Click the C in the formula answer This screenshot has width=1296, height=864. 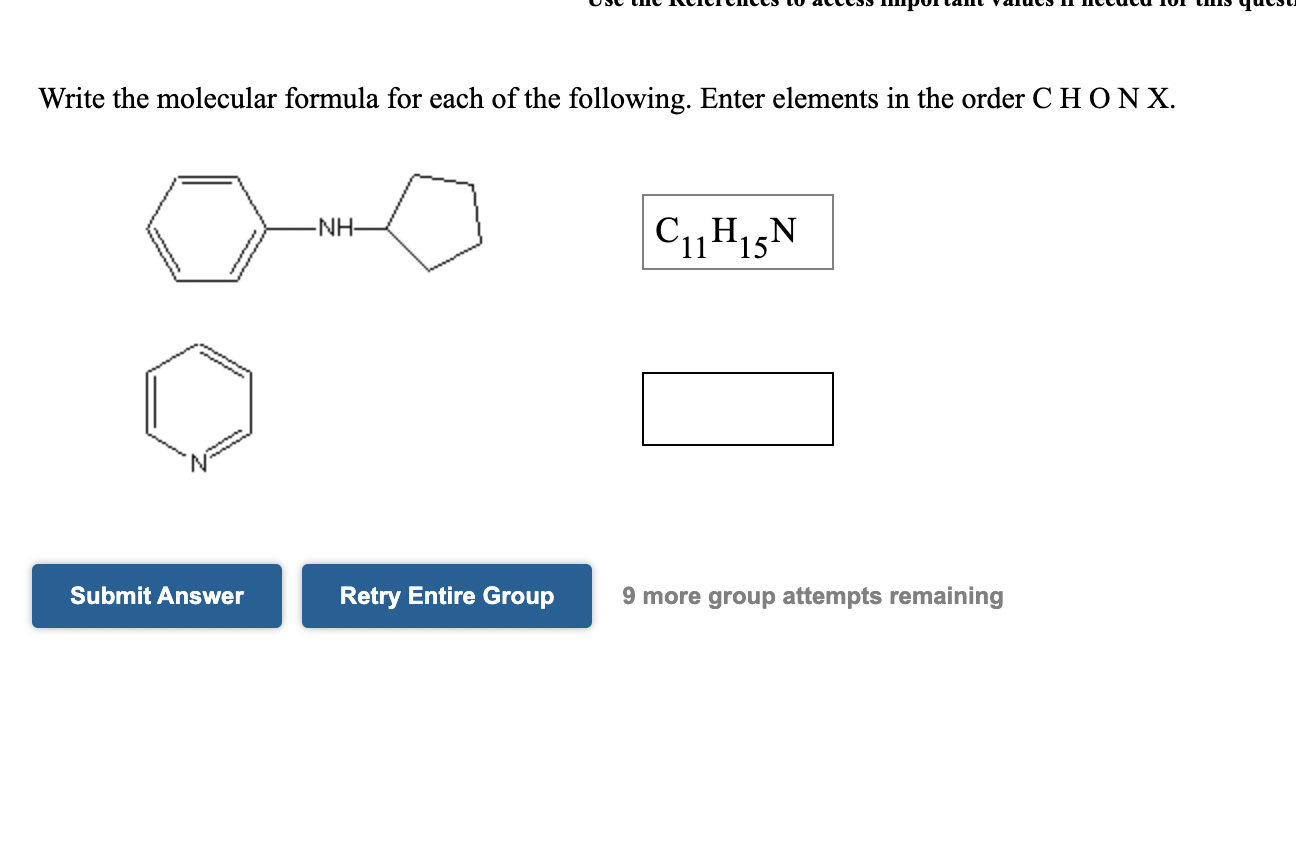point(666,230)
